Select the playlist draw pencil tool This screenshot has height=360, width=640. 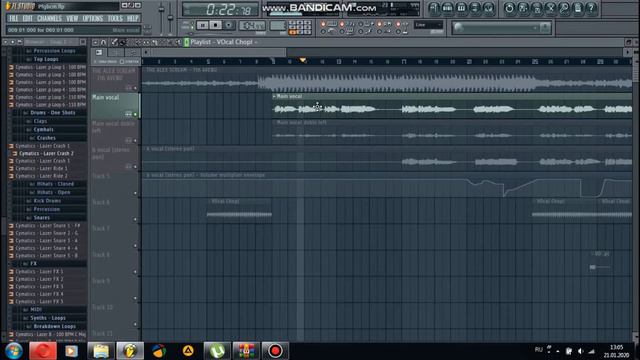click(114, 42)
